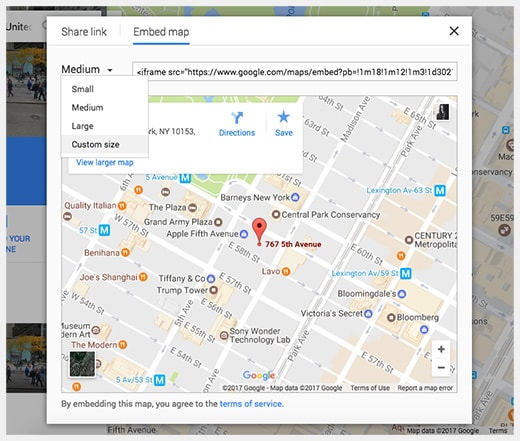Click the E 58th St street label
The width and height of the screenshot is (520, 441).
(244, 252)
